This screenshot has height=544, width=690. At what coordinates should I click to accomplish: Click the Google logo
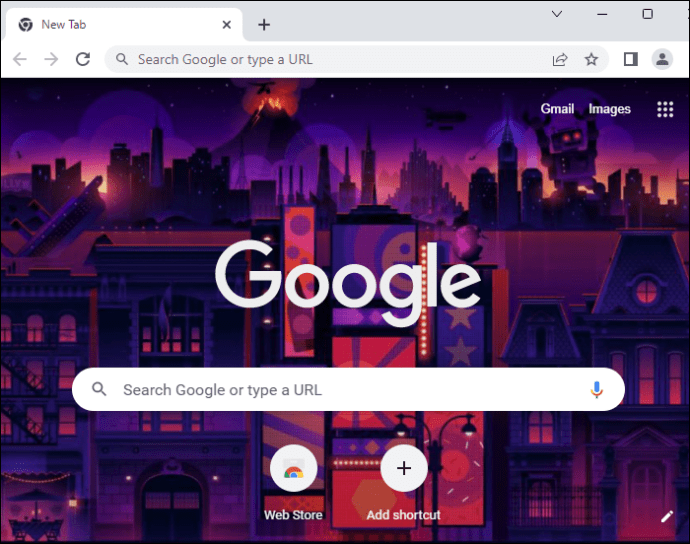(348, 282)
